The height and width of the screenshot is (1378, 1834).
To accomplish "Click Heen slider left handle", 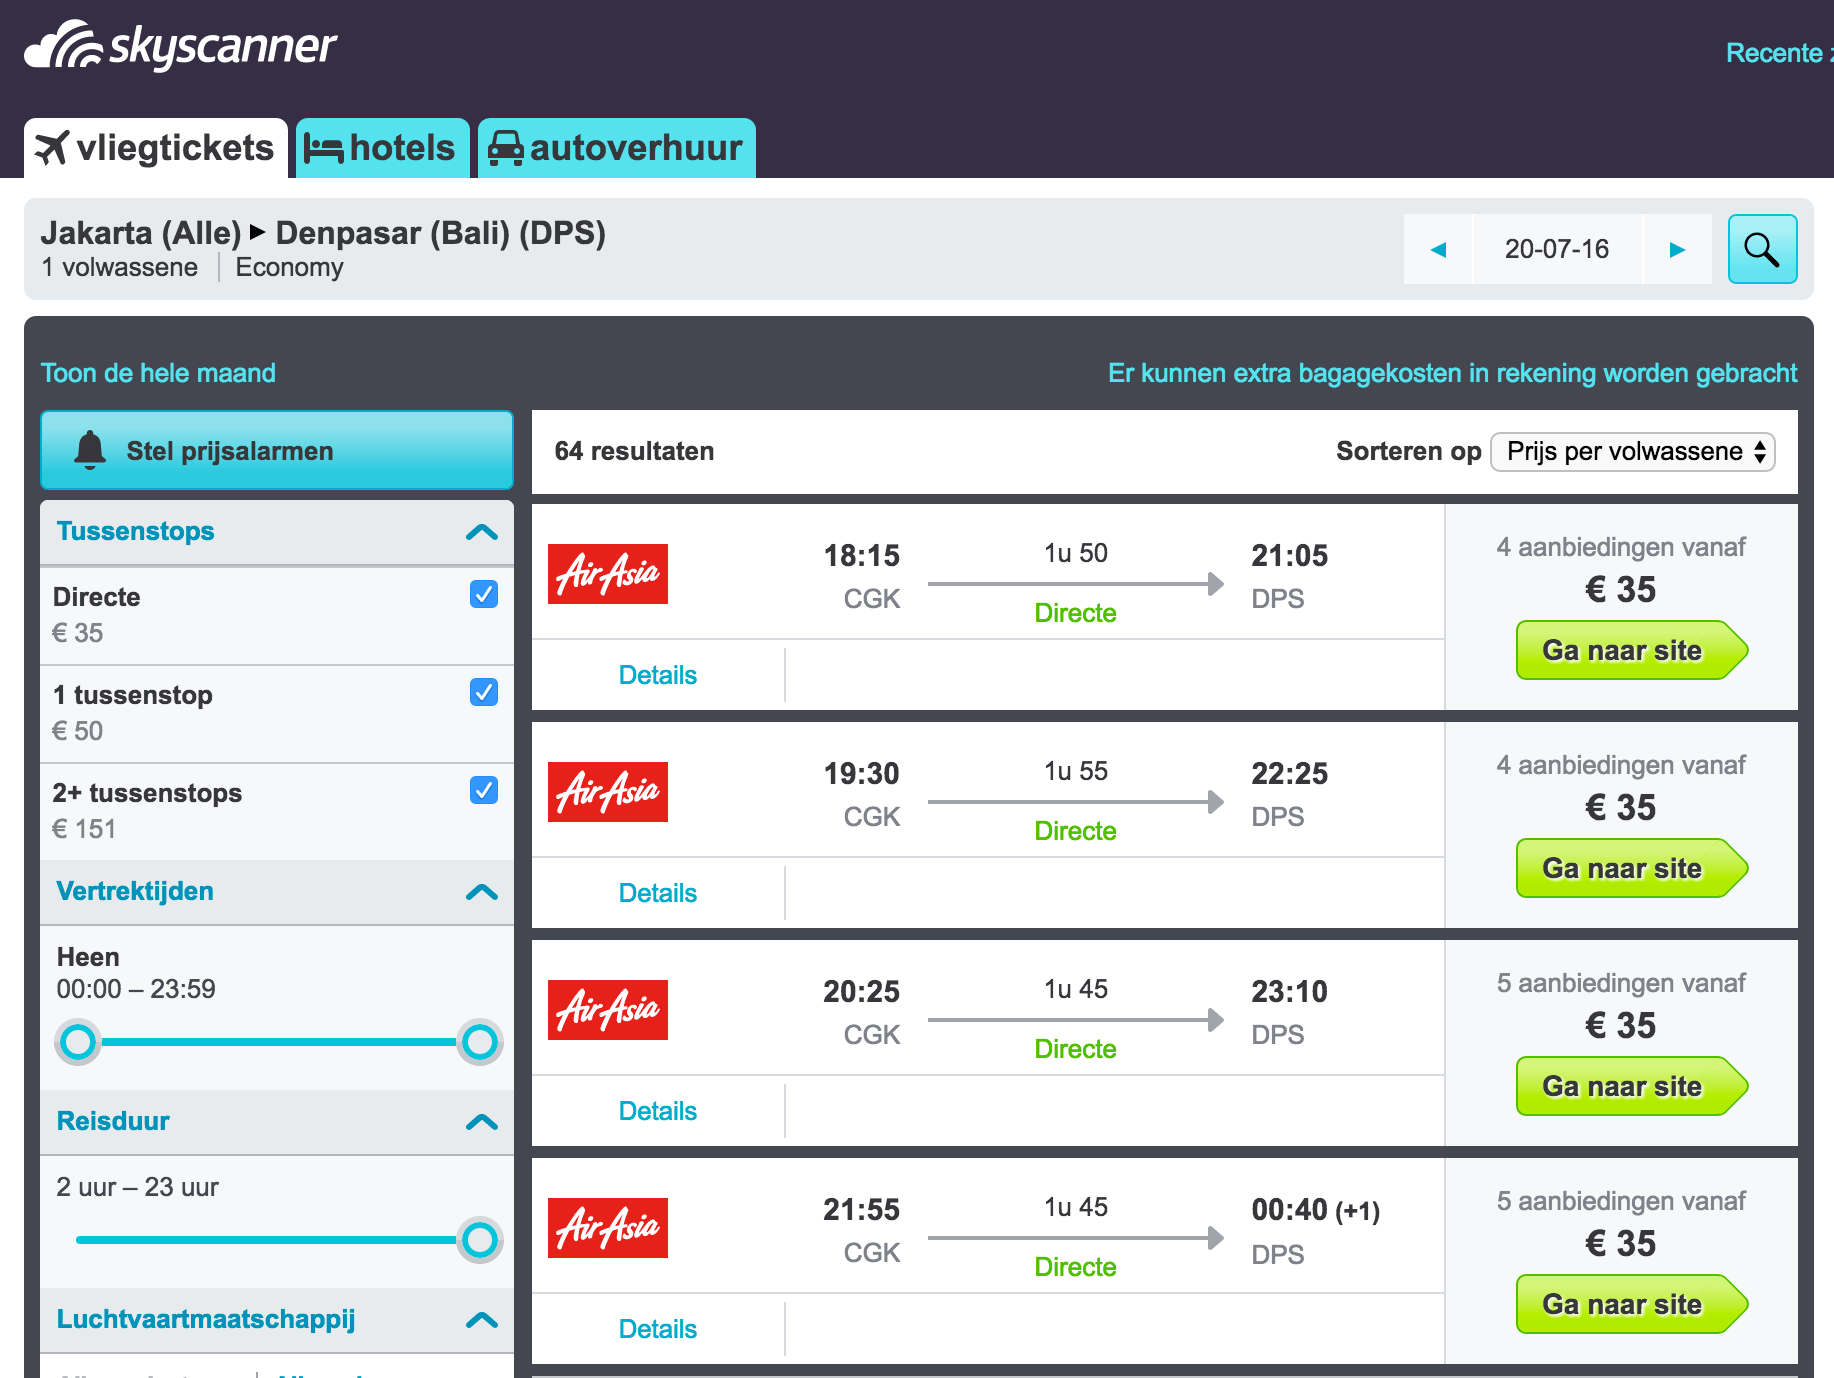I will [x=78, y=1042].
